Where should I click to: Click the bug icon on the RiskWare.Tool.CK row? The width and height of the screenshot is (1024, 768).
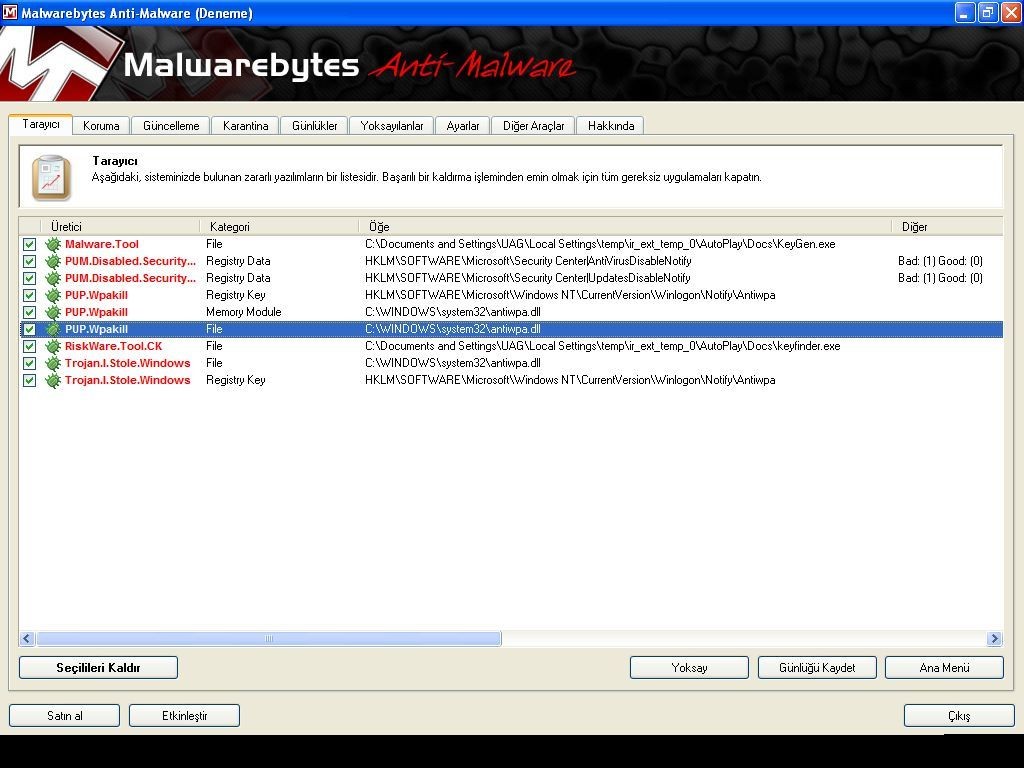pos(52,346)
